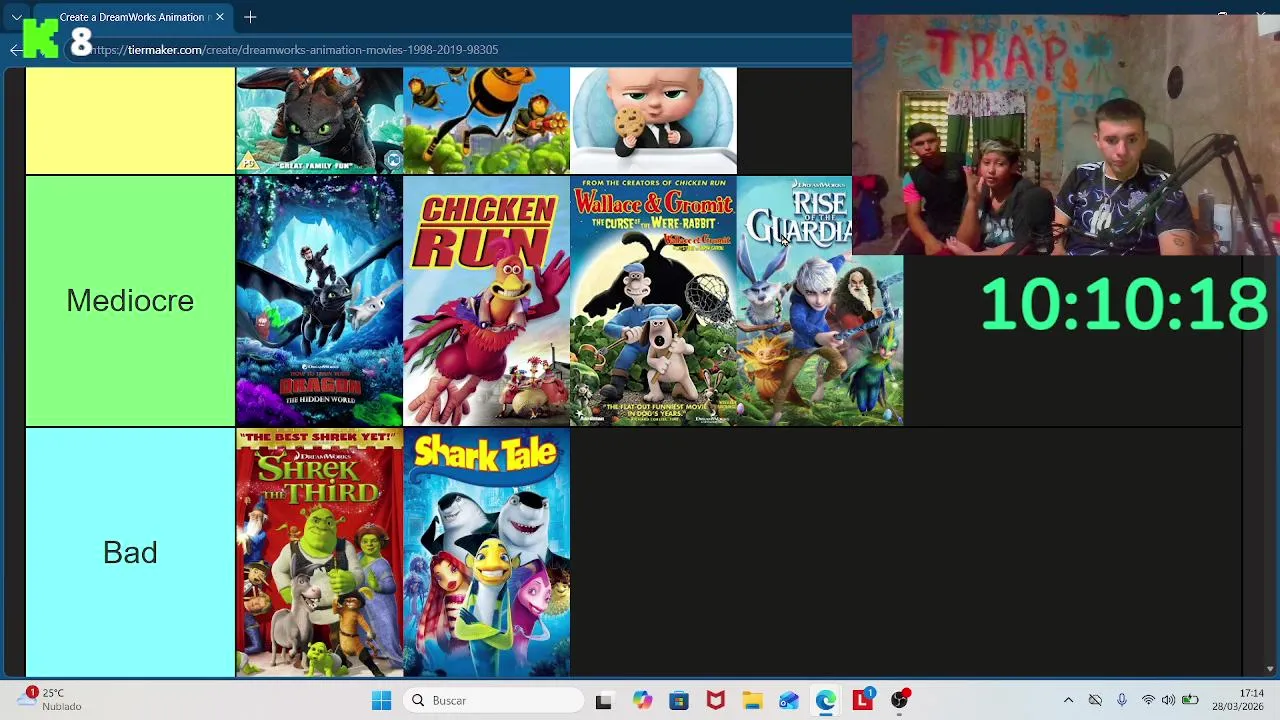This screenshot has height=720, width=1280.
Task: Select the Mediocre tier label
Action: [x=130, y=301]
